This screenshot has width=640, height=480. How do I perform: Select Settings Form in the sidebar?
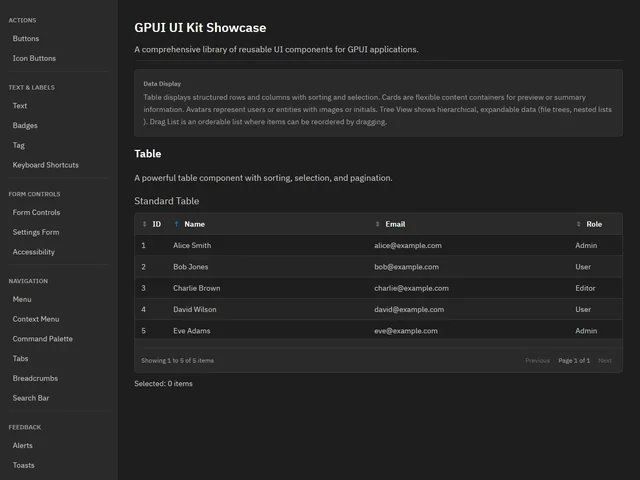point(36,232)
